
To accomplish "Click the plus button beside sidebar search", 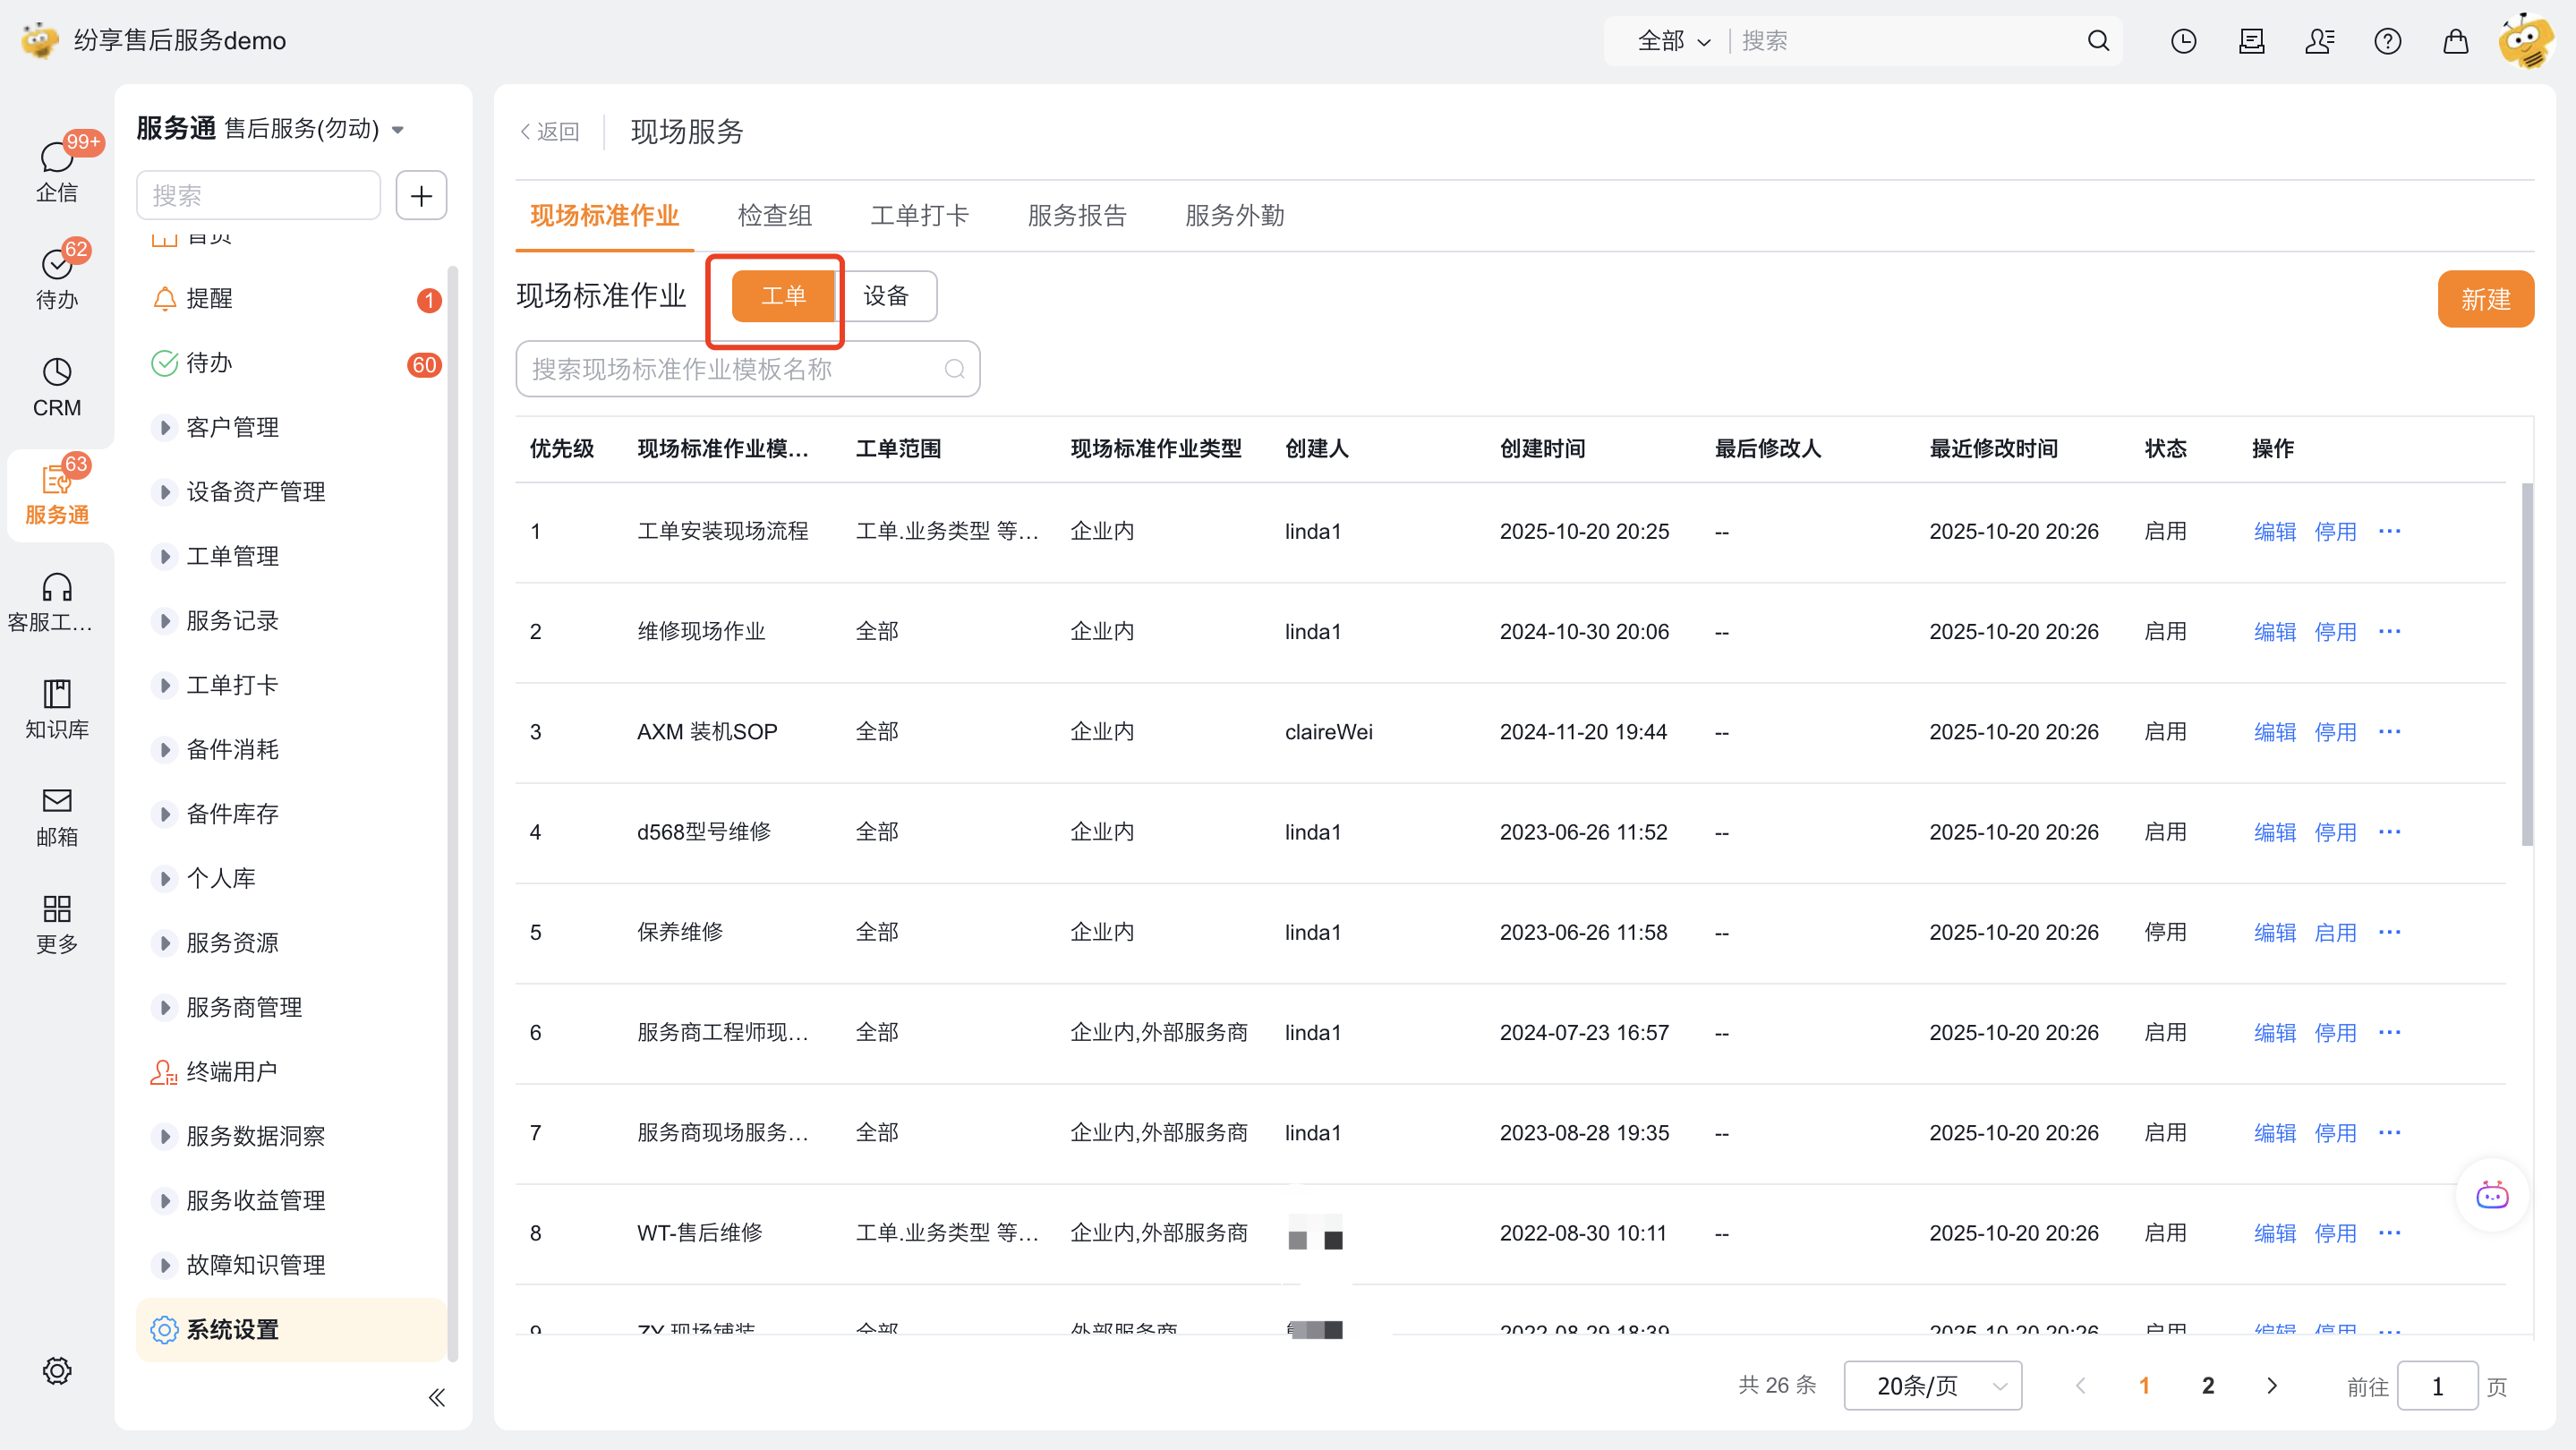I will coord(421,195).
